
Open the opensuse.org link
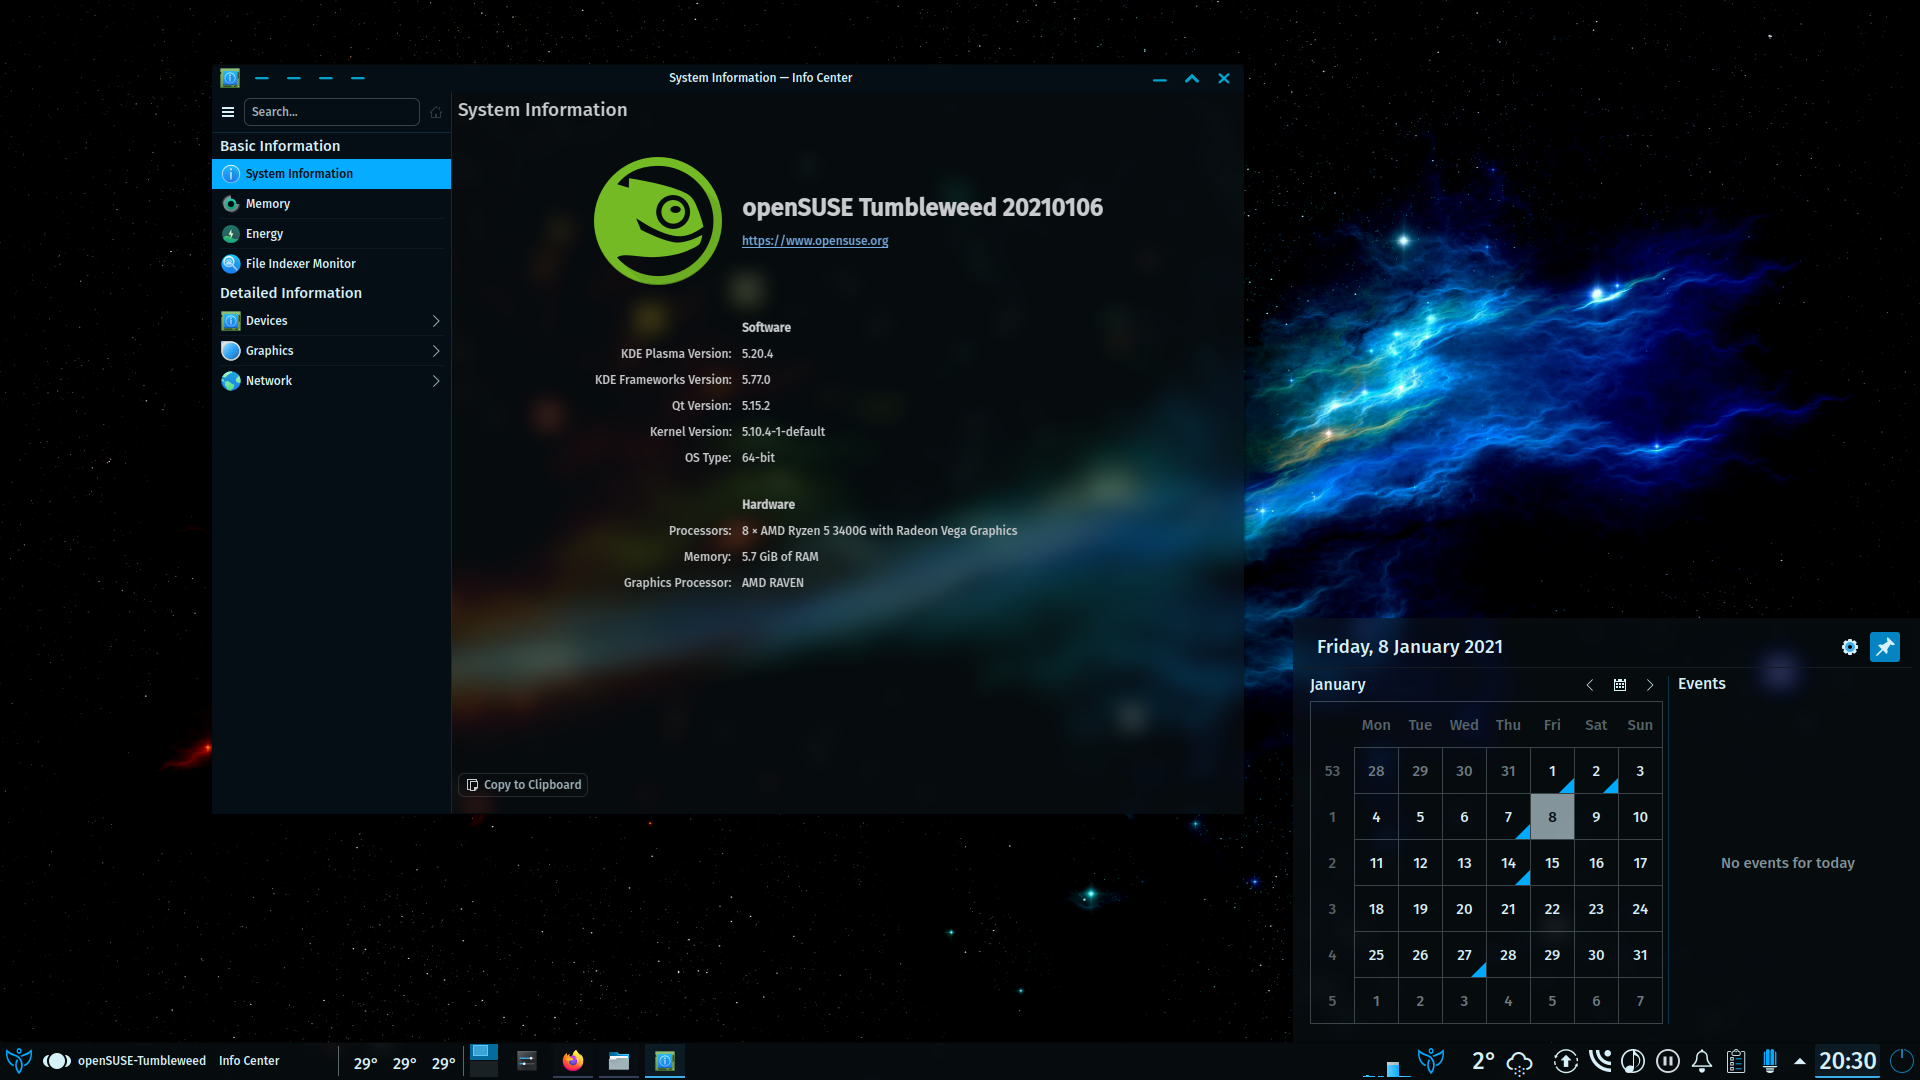[815, 241]
